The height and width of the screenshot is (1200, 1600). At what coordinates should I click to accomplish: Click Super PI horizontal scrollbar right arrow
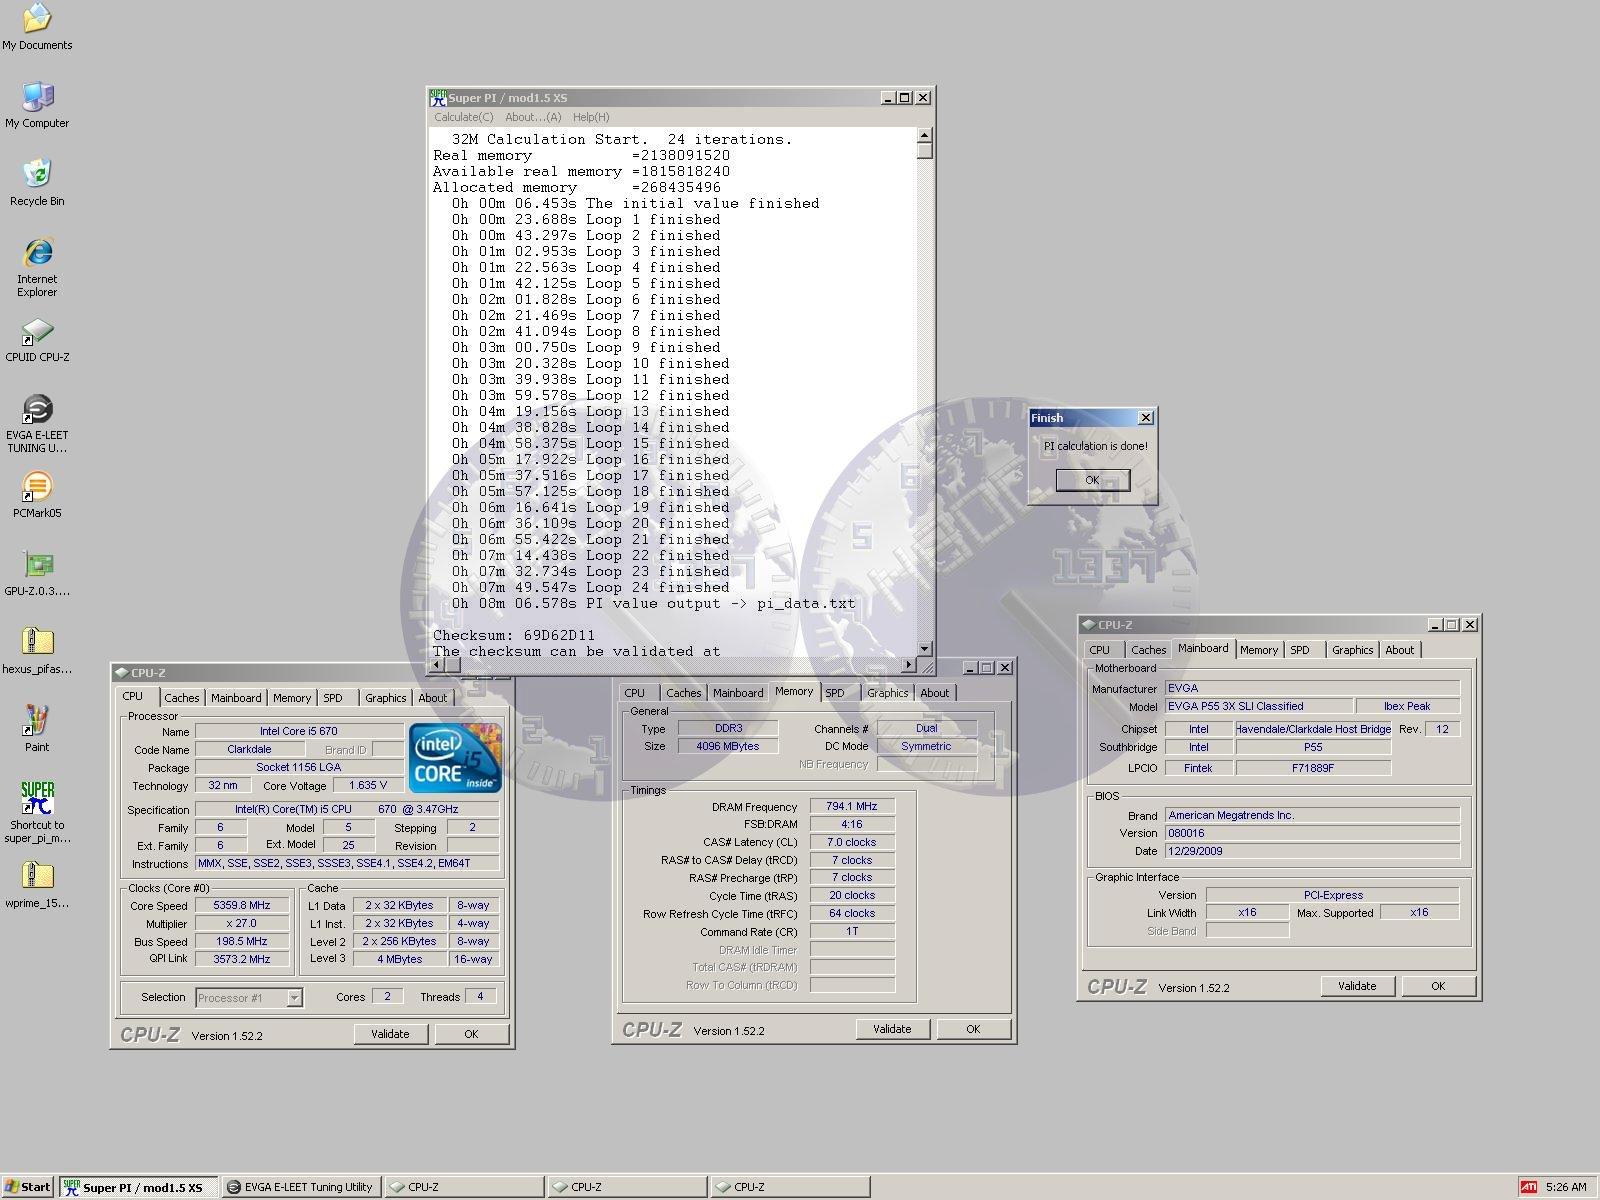point(909,665)
